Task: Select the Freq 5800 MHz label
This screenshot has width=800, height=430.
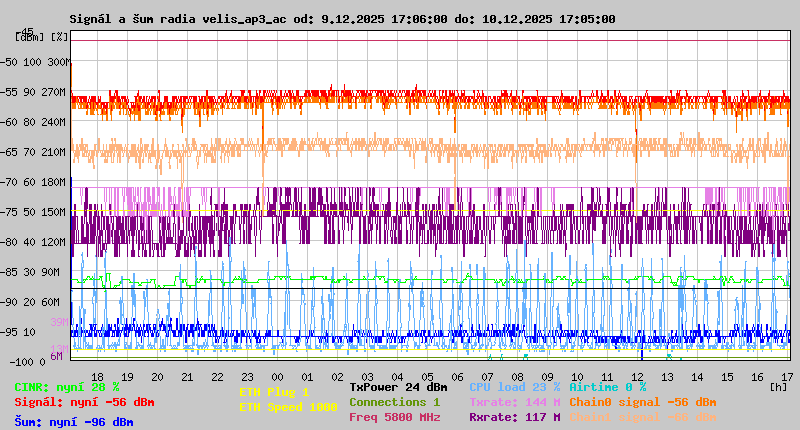Action: coord(397,417)
